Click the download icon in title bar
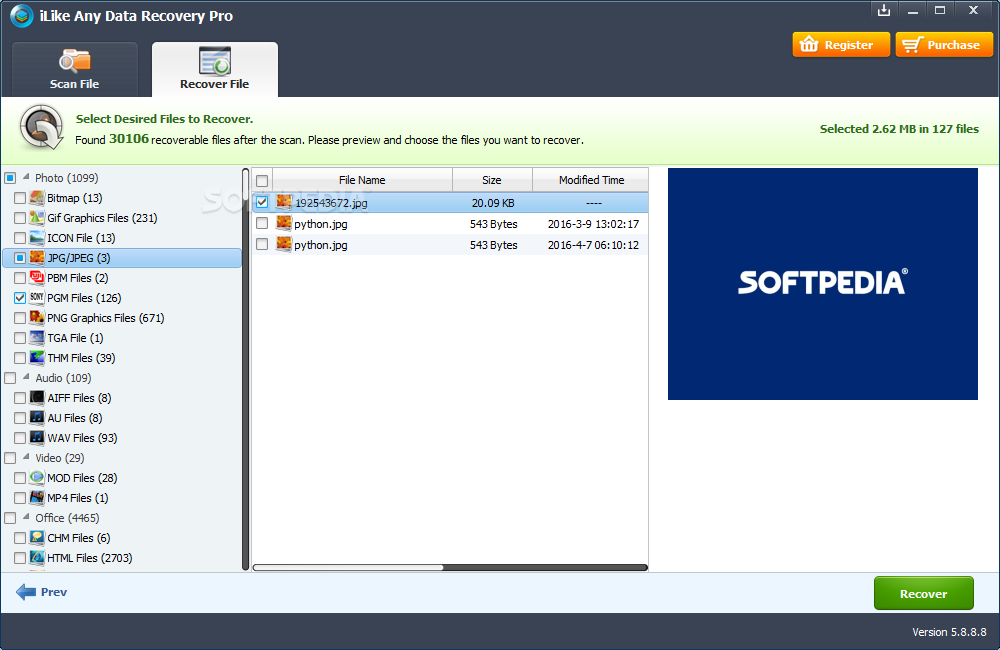Viewport: 1000px width, 650px height. pos(884,10)
